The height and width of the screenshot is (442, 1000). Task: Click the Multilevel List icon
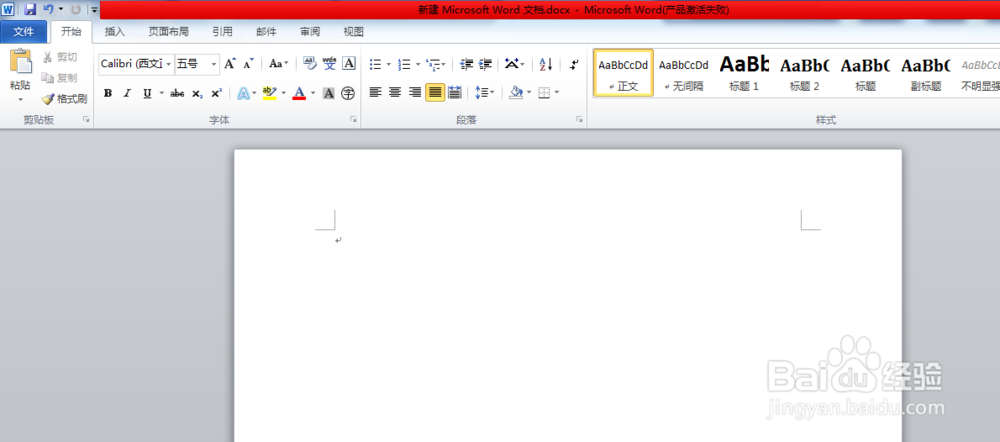pos(434,64)
